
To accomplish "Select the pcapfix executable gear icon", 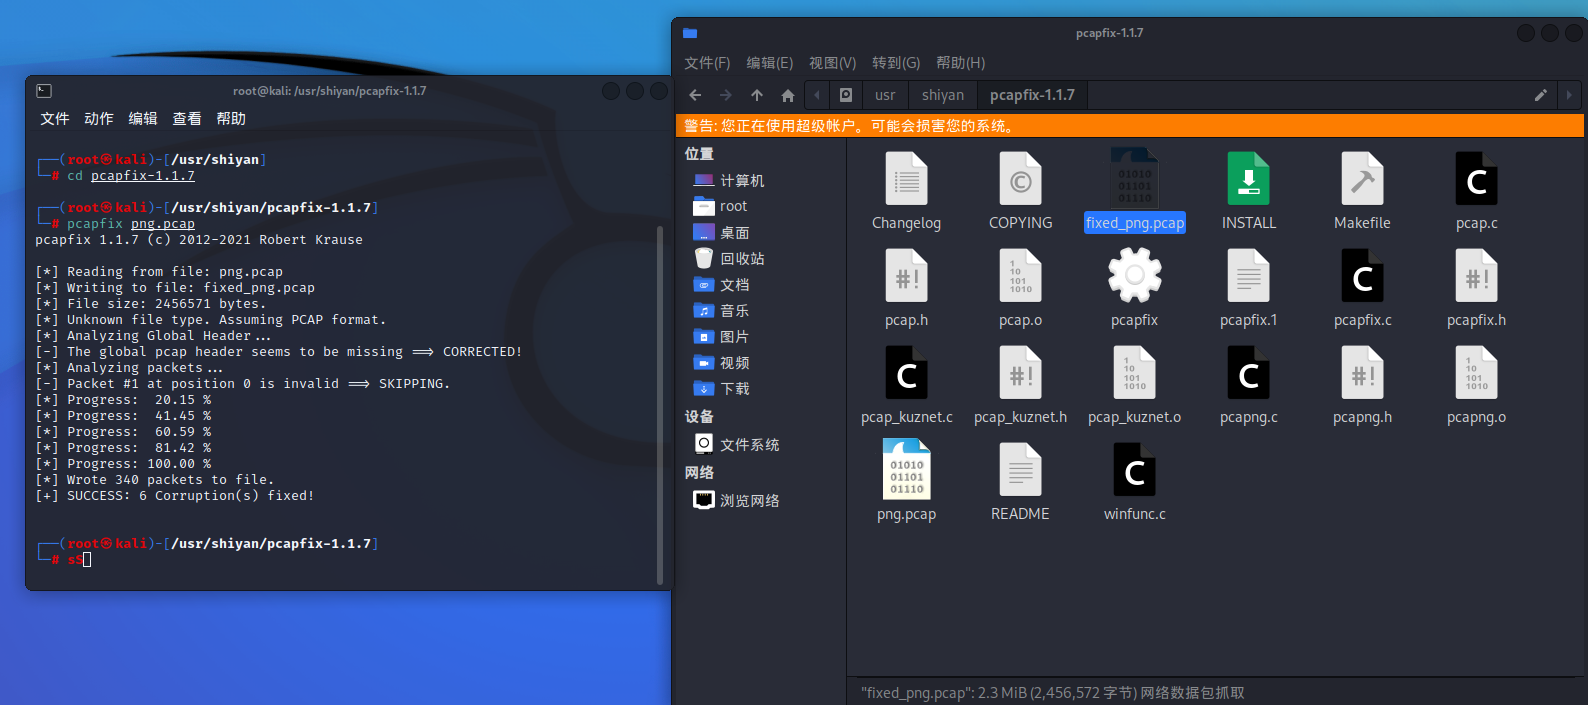I will (1134, 276).
